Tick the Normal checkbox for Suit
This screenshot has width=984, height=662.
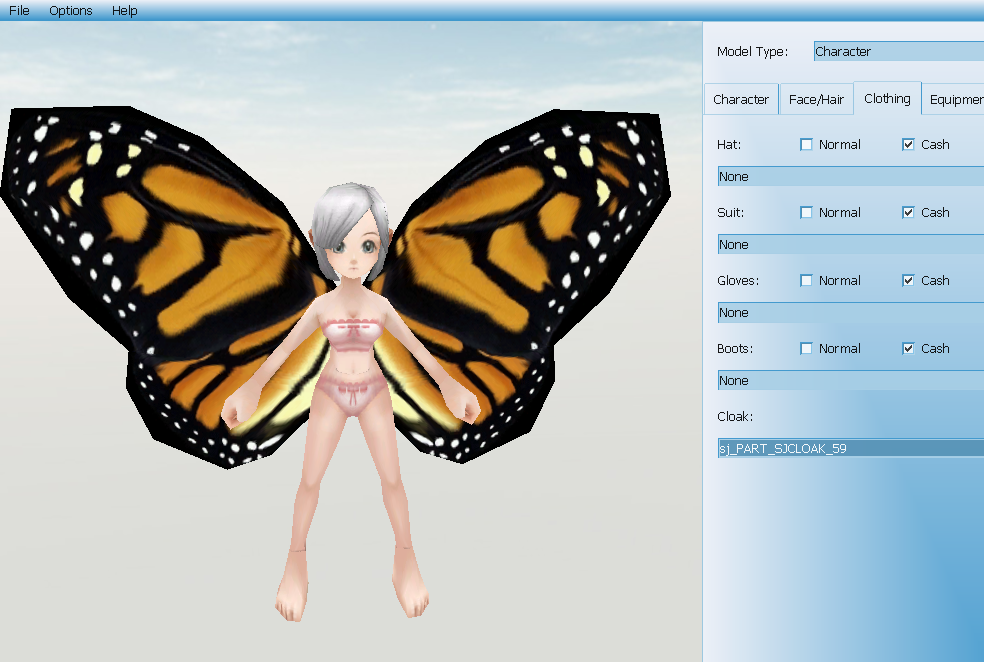point(807,213)
